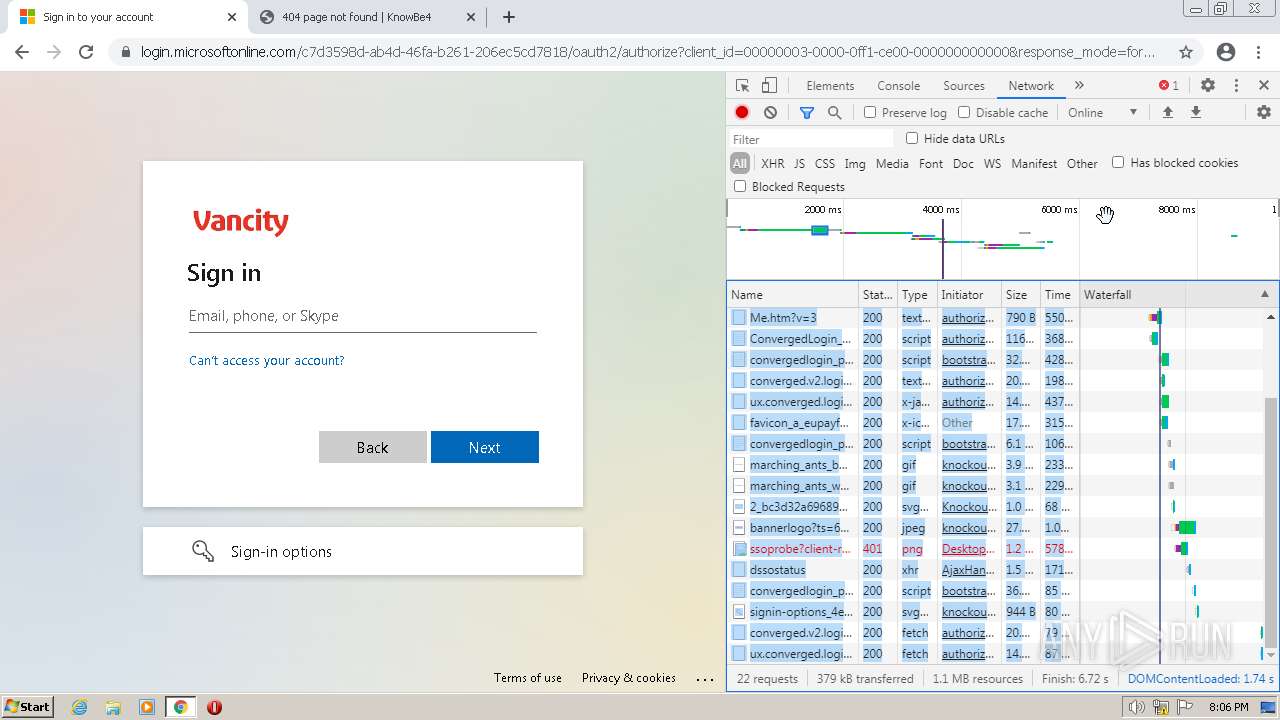
Task: Import HAR file with upload arrow
Action: click(1167, 113)
